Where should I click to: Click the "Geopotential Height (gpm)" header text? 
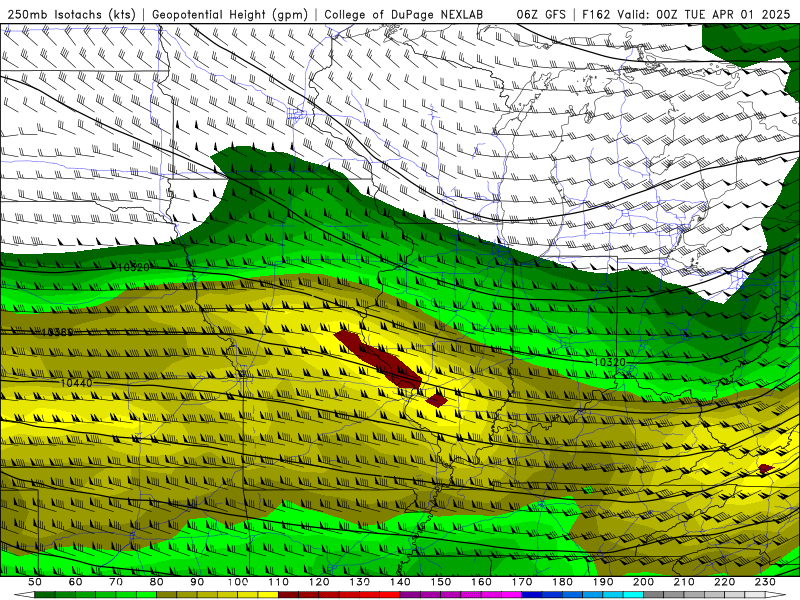[x=230, y=14]
